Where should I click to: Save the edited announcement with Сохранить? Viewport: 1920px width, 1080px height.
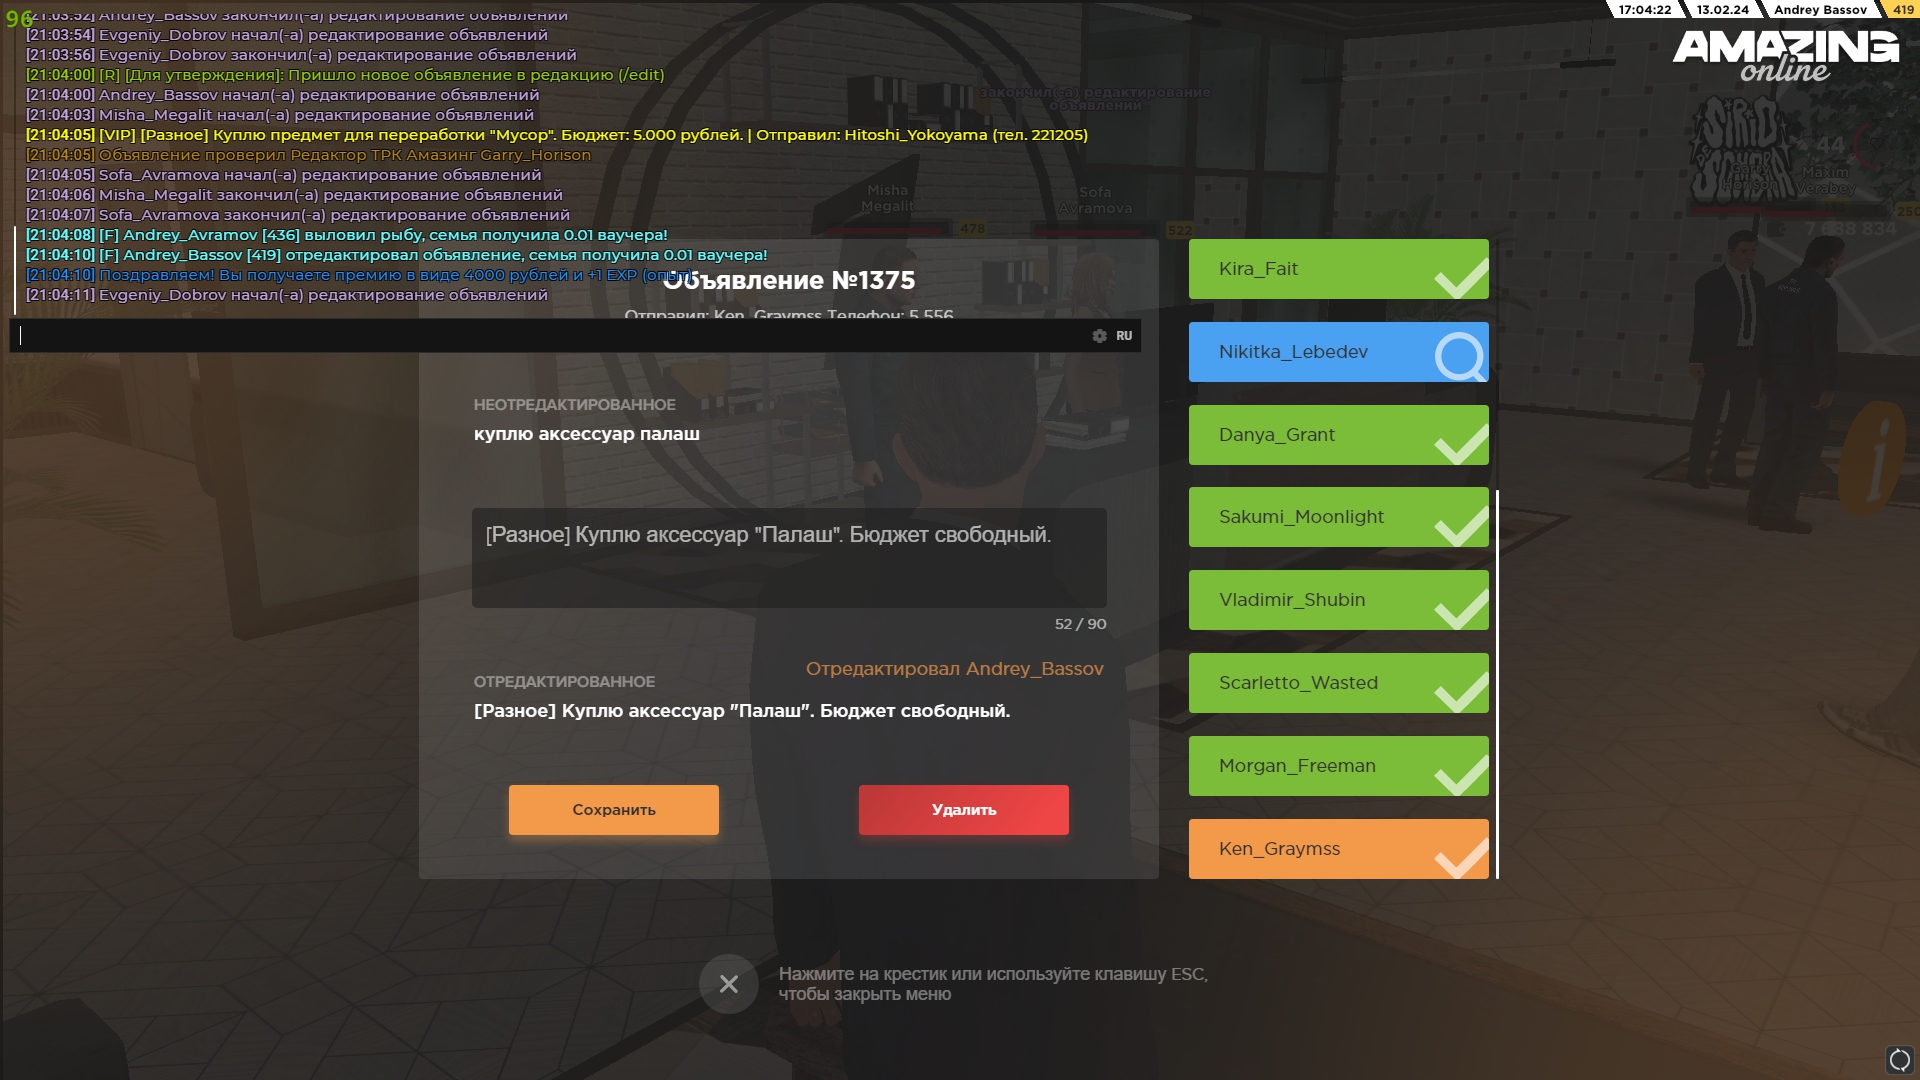coord(613,810)
